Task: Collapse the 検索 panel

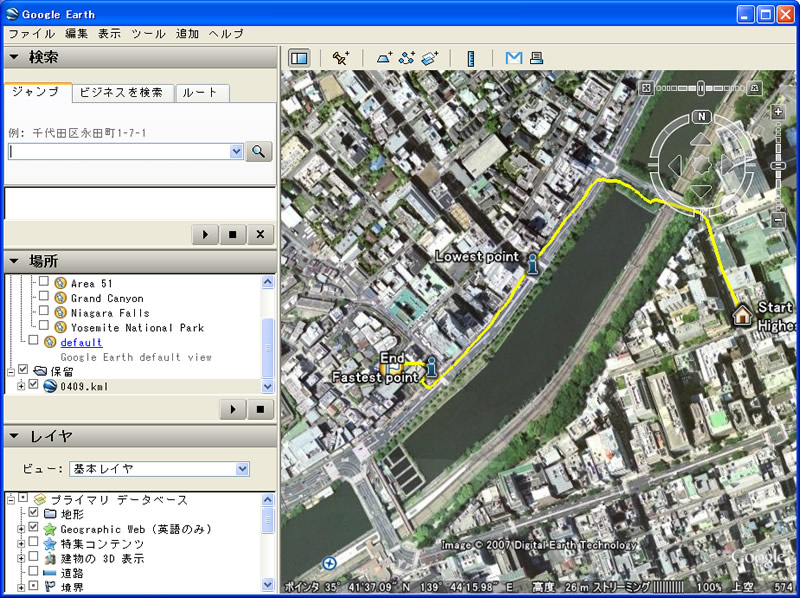Action: [14, 57]
